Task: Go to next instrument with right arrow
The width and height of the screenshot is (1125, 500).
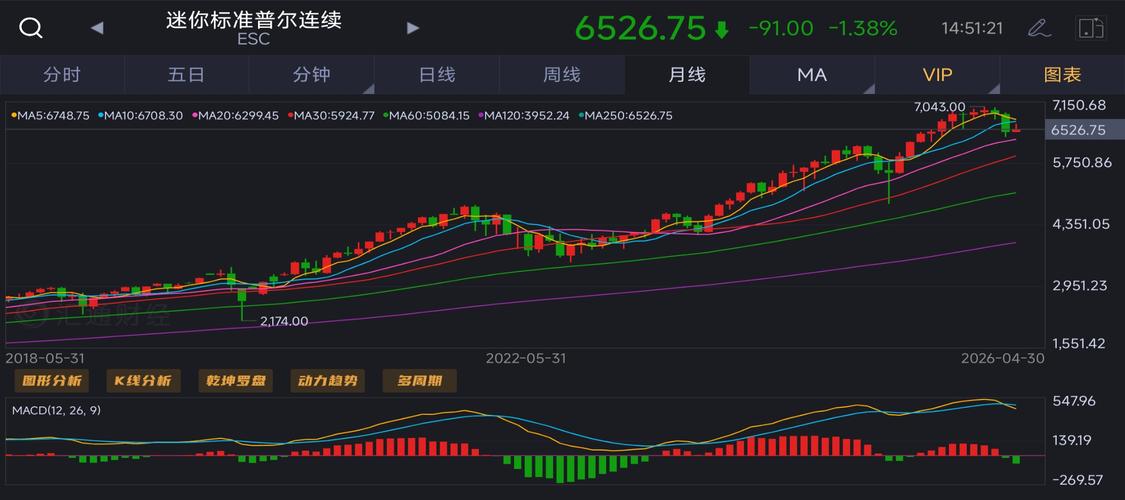Action: (413, 28)
